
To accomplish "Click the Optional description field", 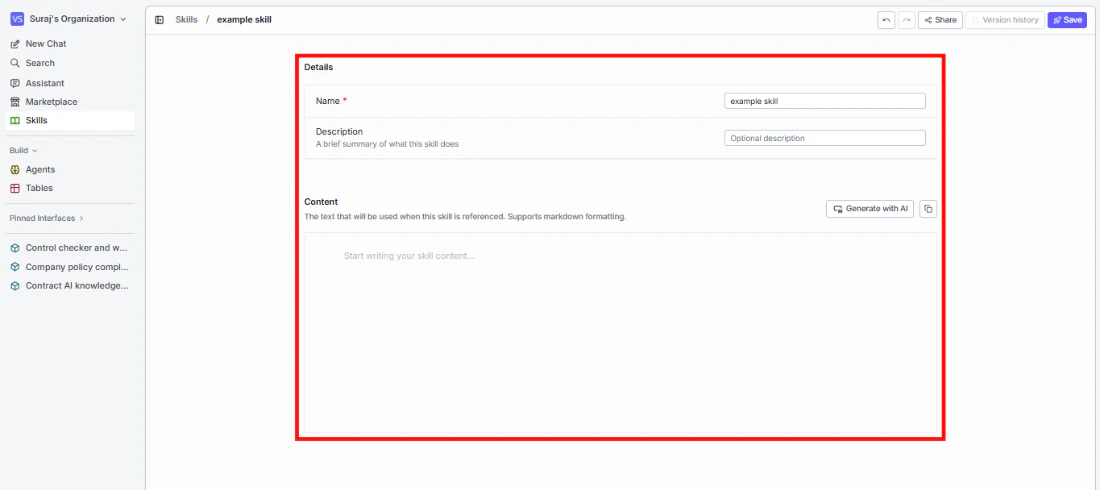I will coord(824,138).
